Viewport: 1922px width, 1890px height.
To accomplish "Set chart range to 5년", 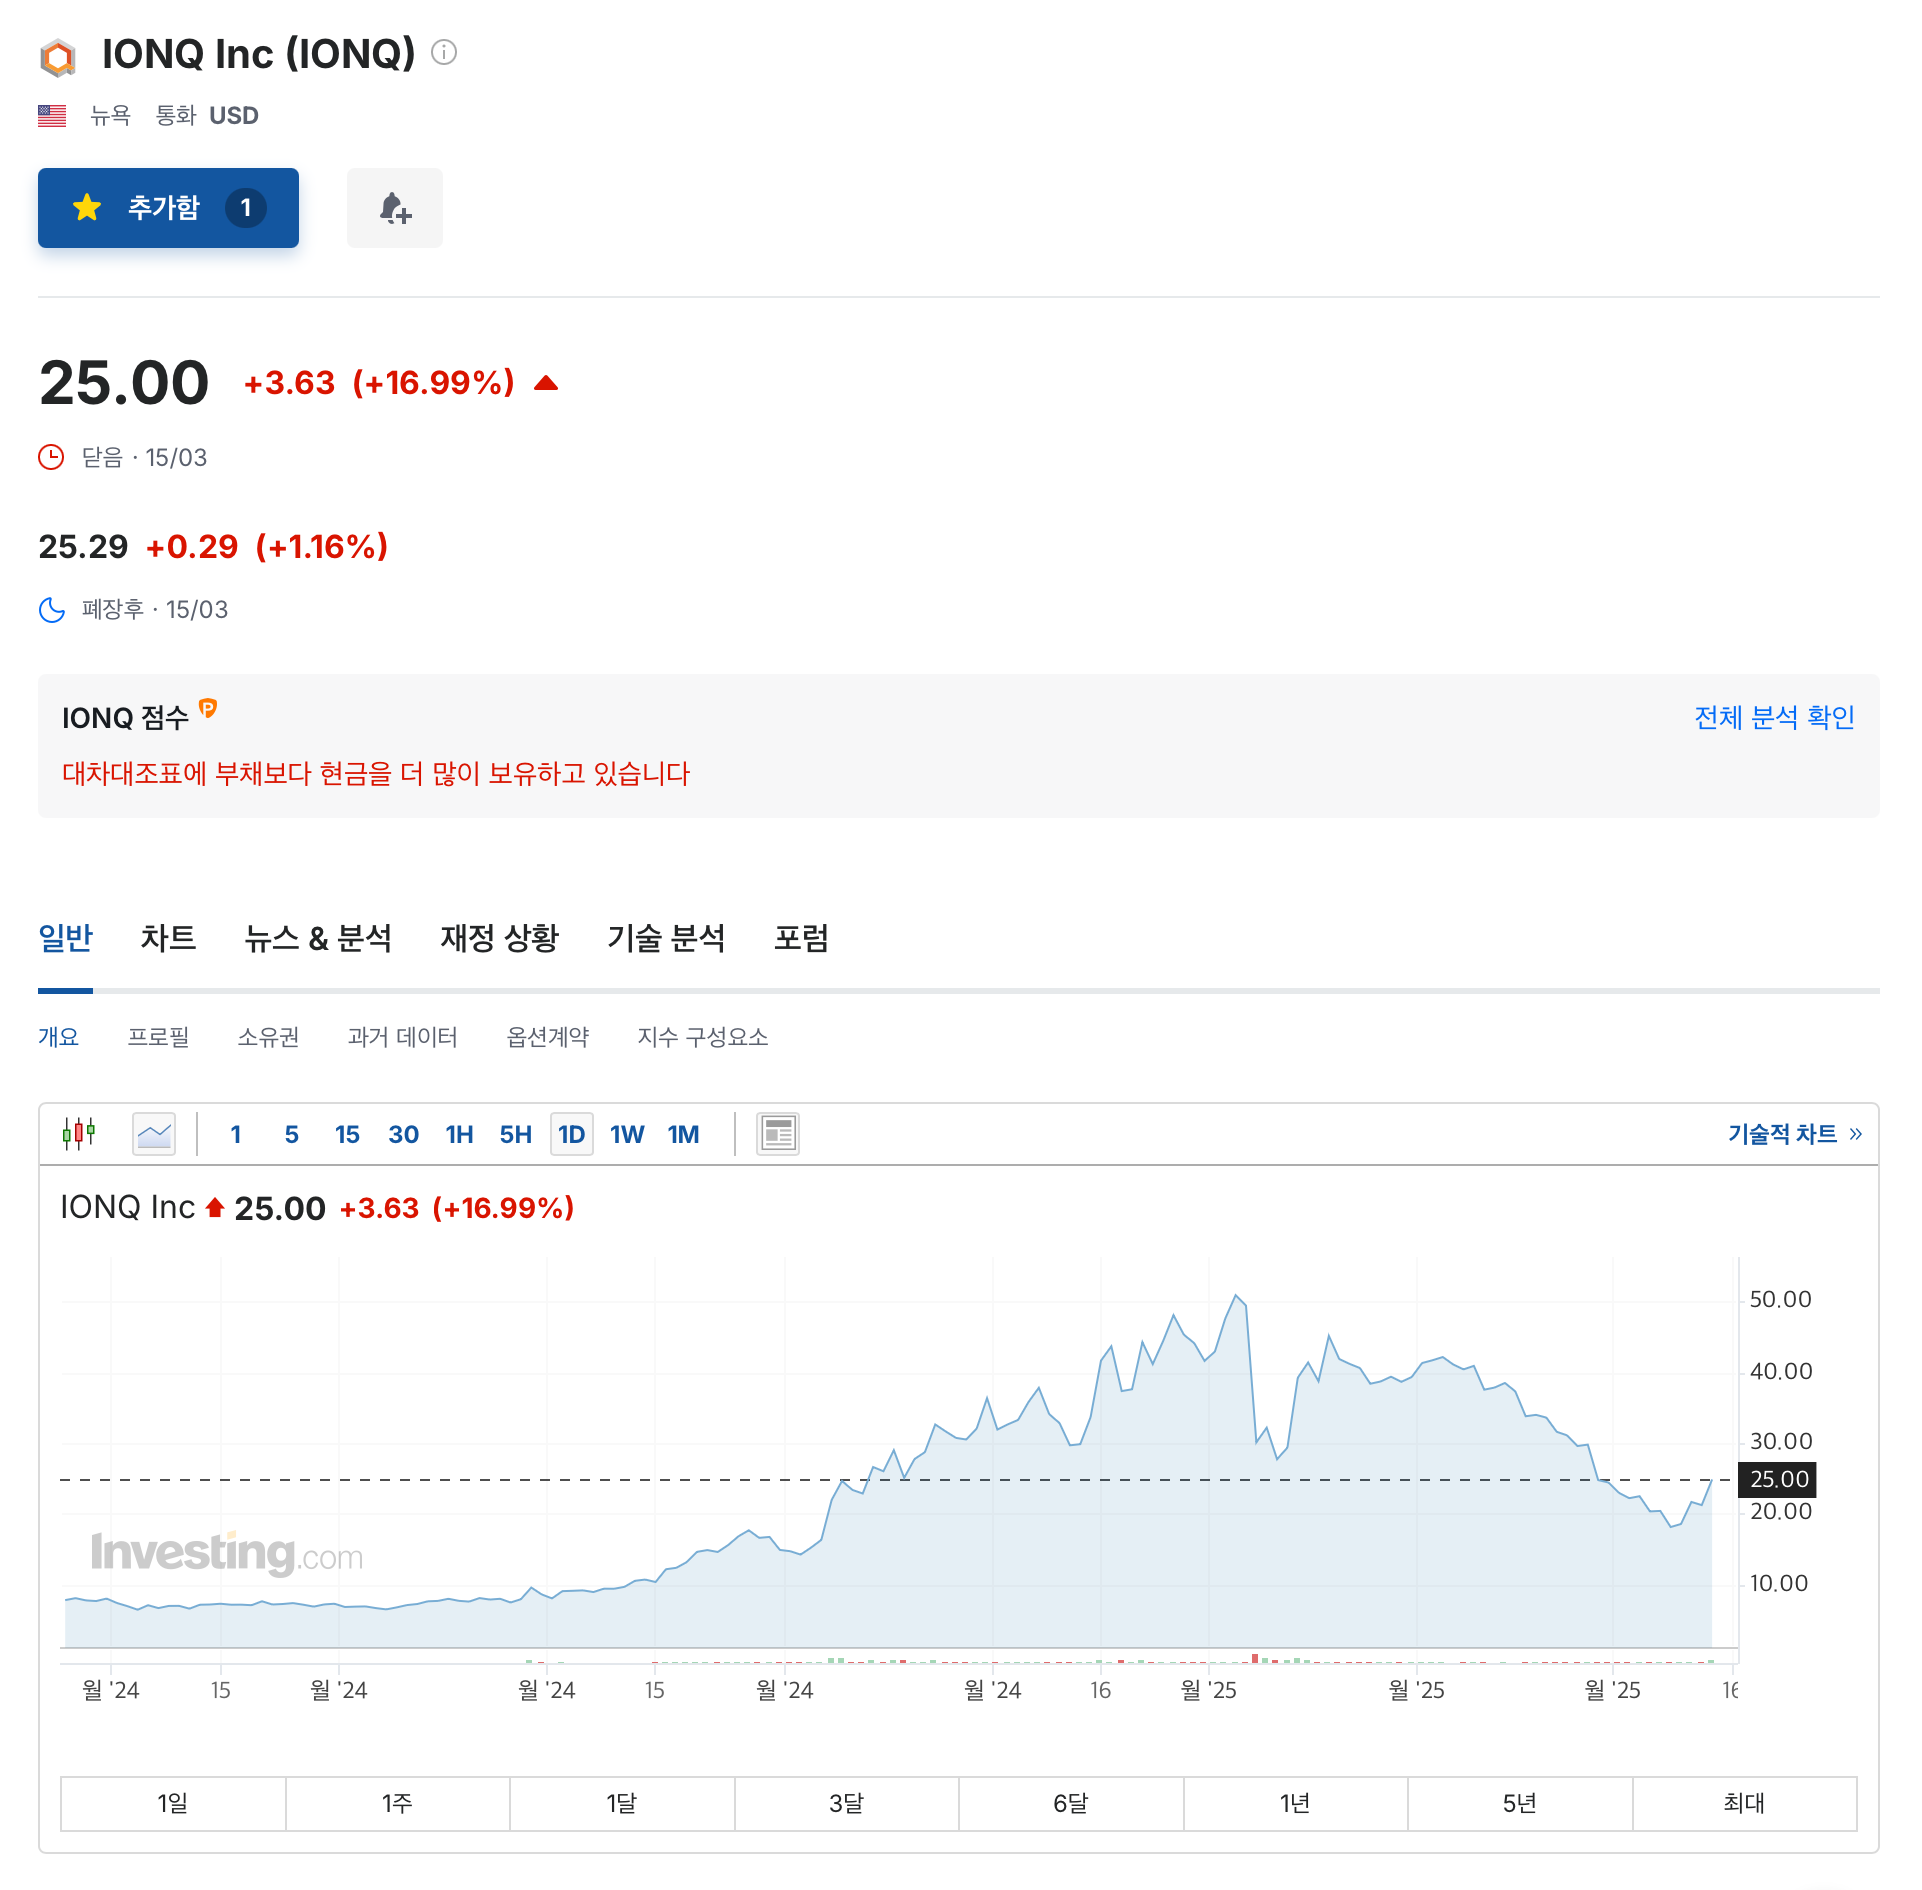I will pyautogui.click(x=1520, y=1804).
